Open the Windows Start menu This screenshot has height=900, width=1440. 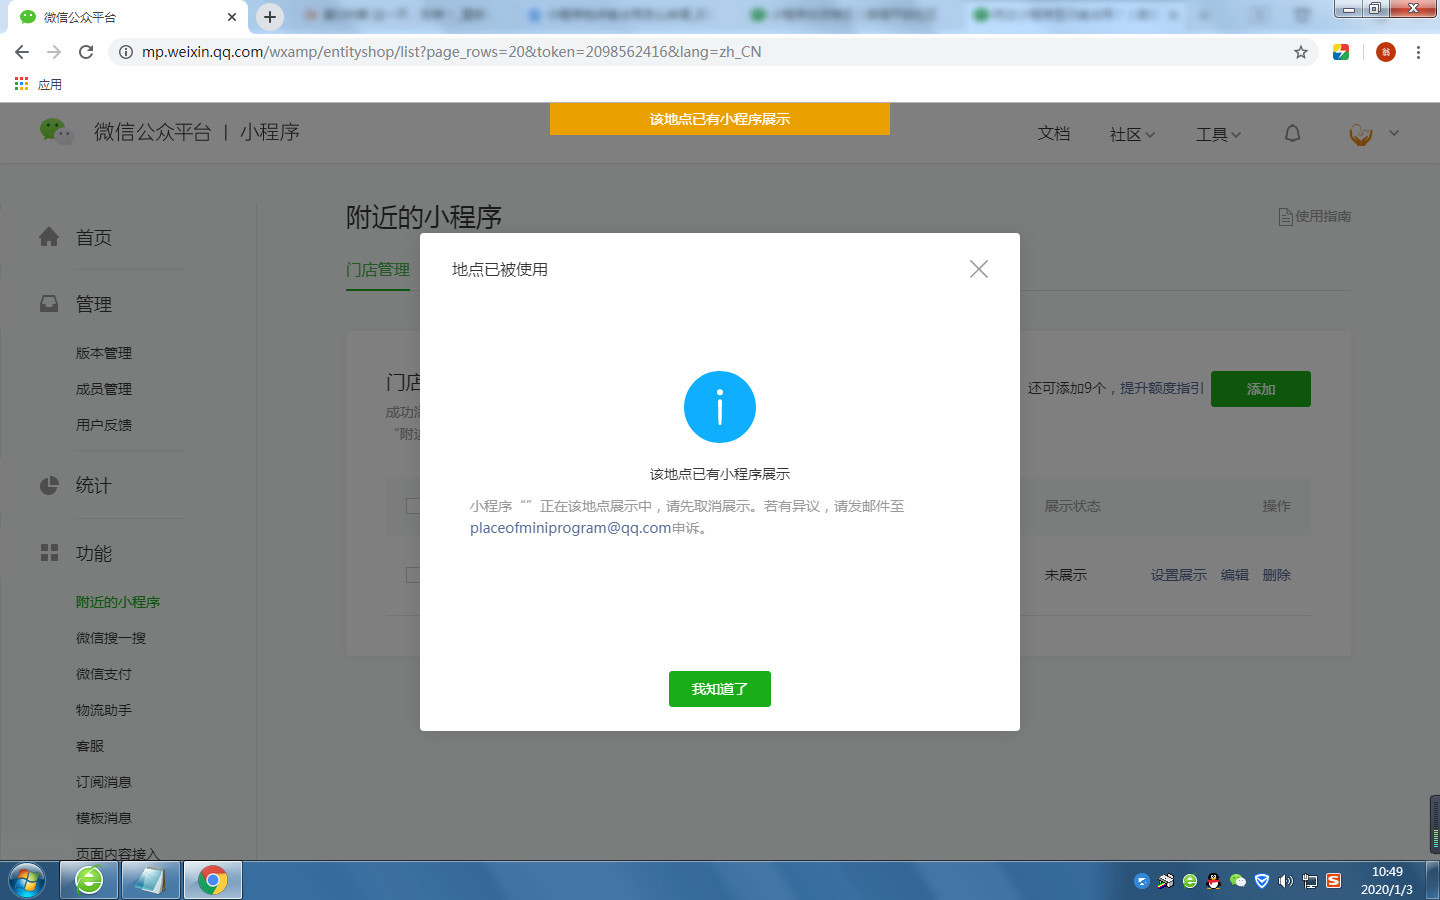(x=26, y=881)
